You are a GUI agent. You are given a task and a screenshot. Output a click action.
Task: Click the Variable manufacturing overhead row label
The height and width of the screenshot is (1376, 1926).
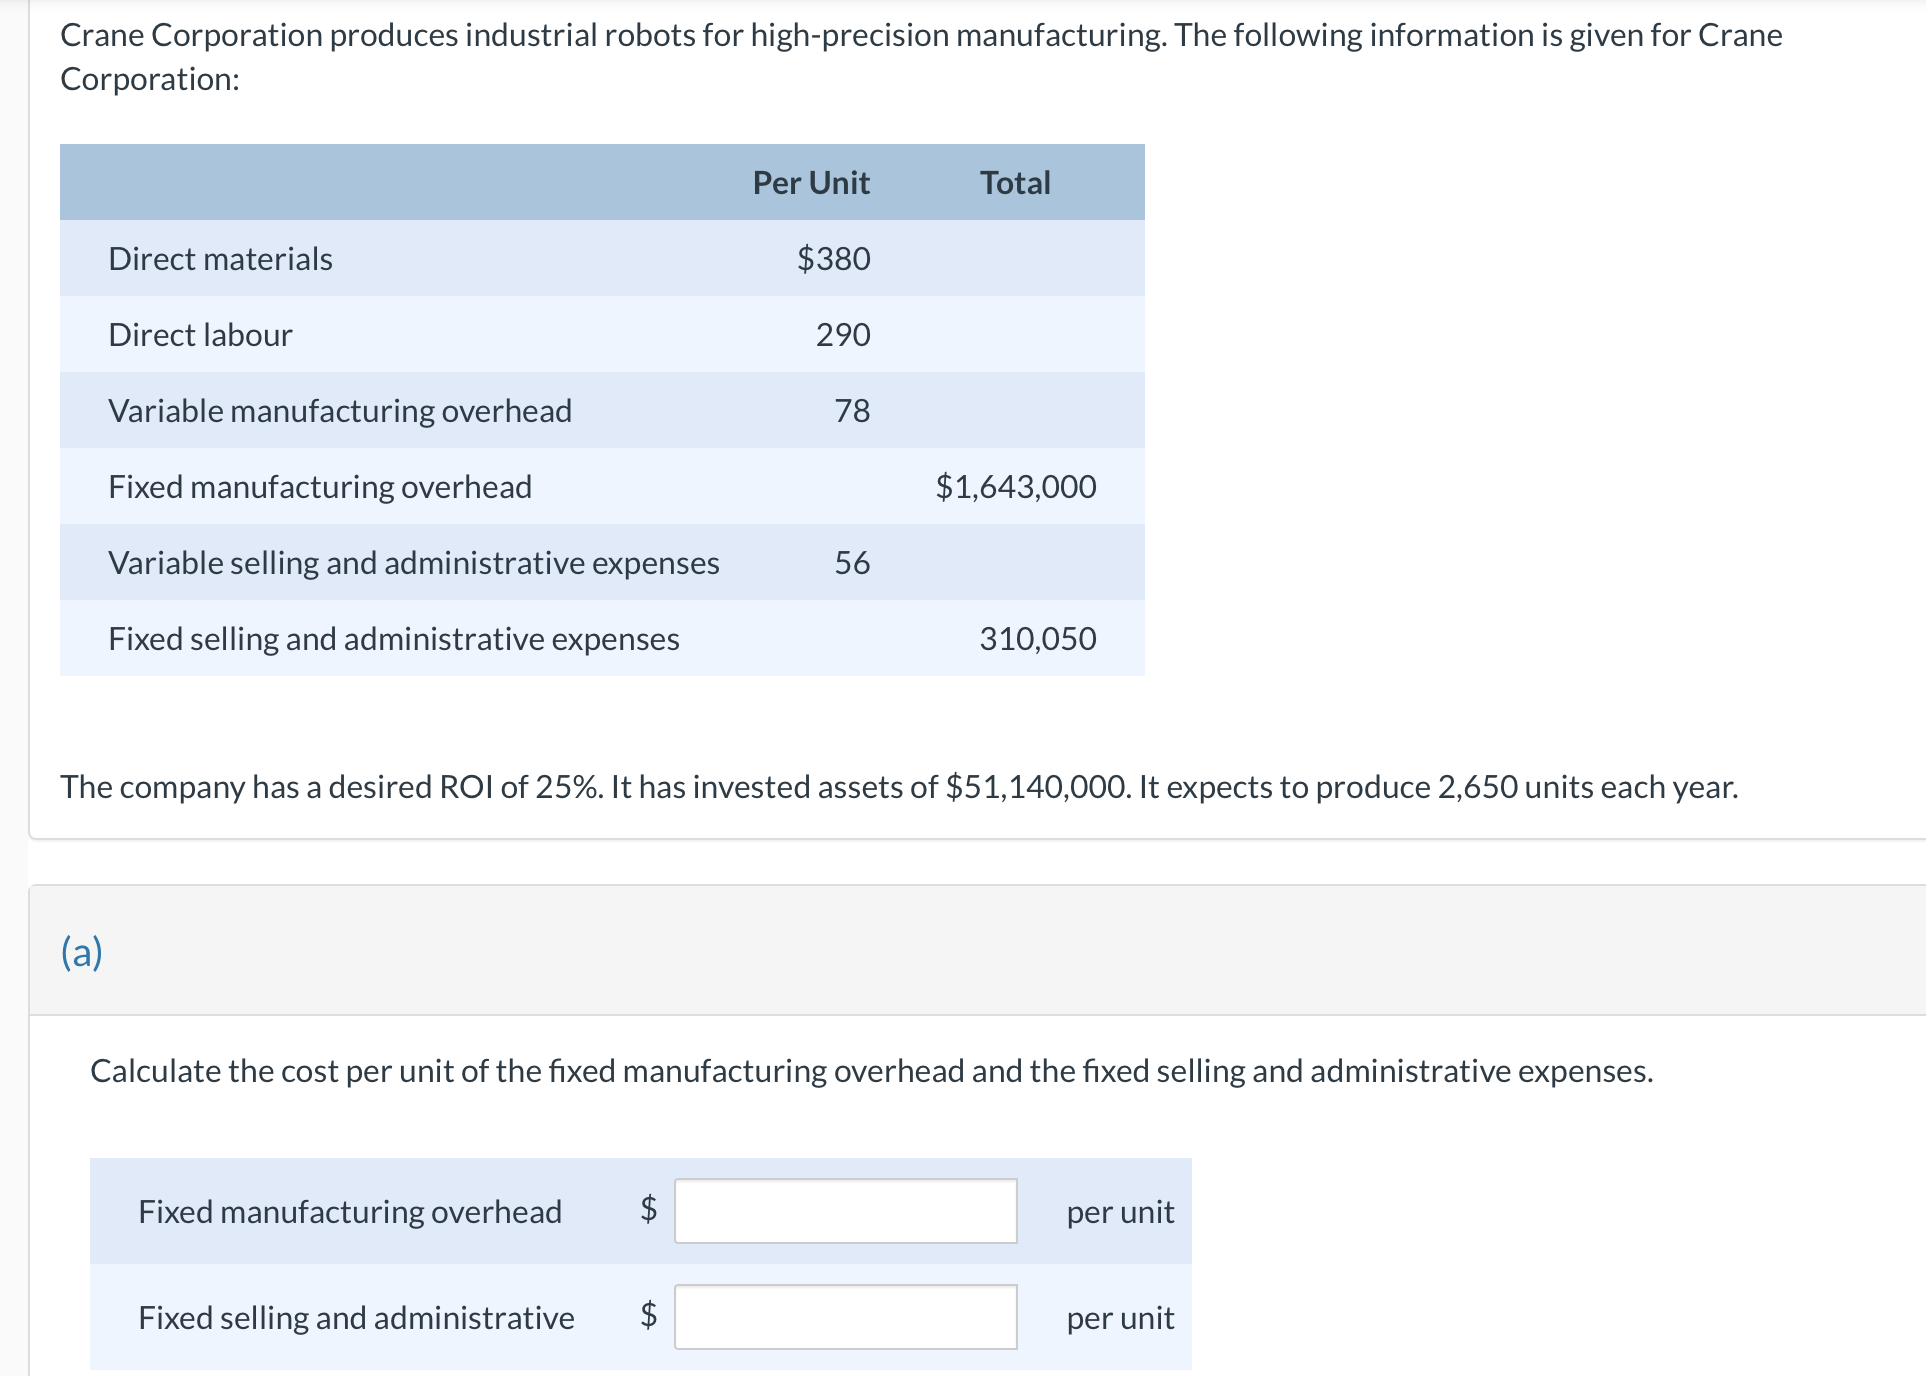pyautogui.click(x=340, y=411)
